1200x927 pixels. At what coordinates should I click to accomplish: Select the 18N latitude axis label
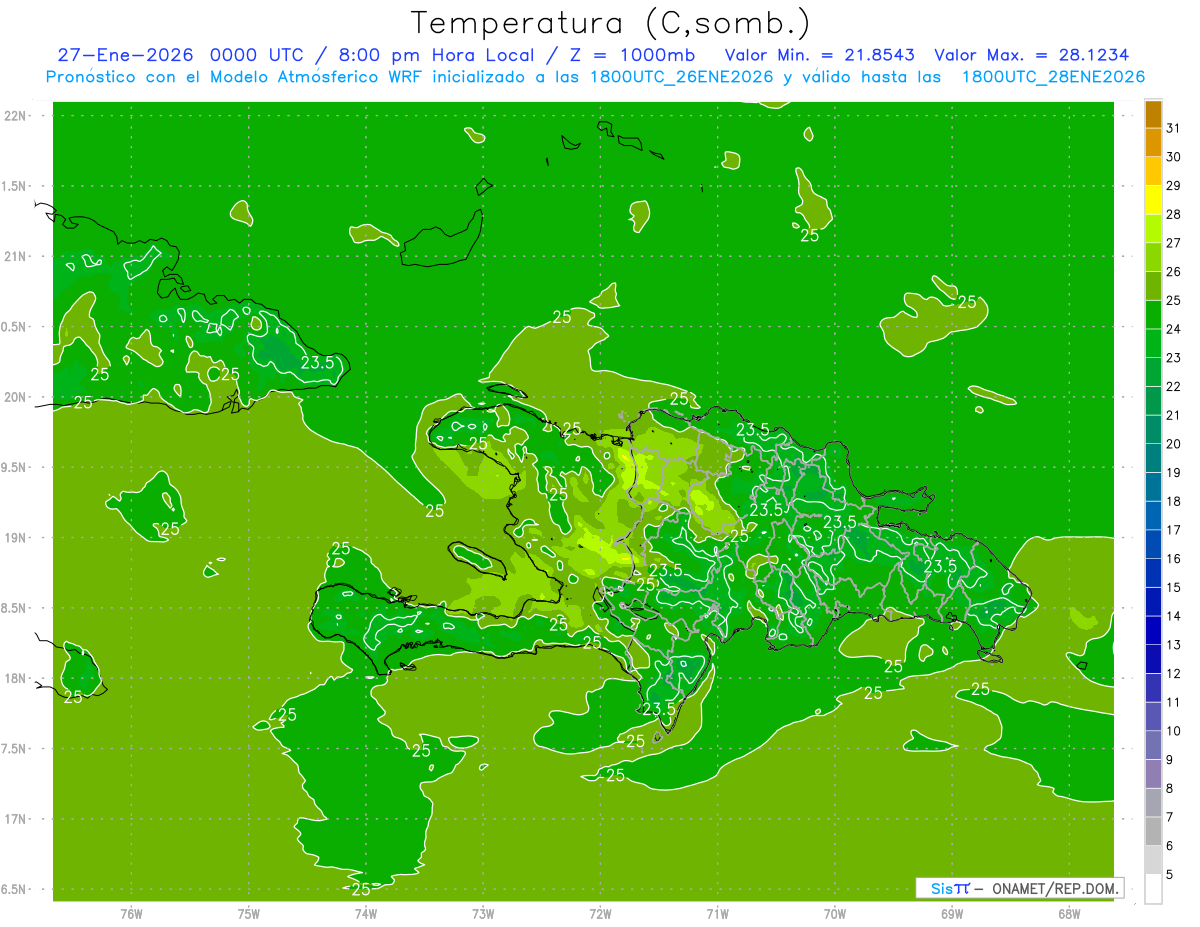point(17,679)
